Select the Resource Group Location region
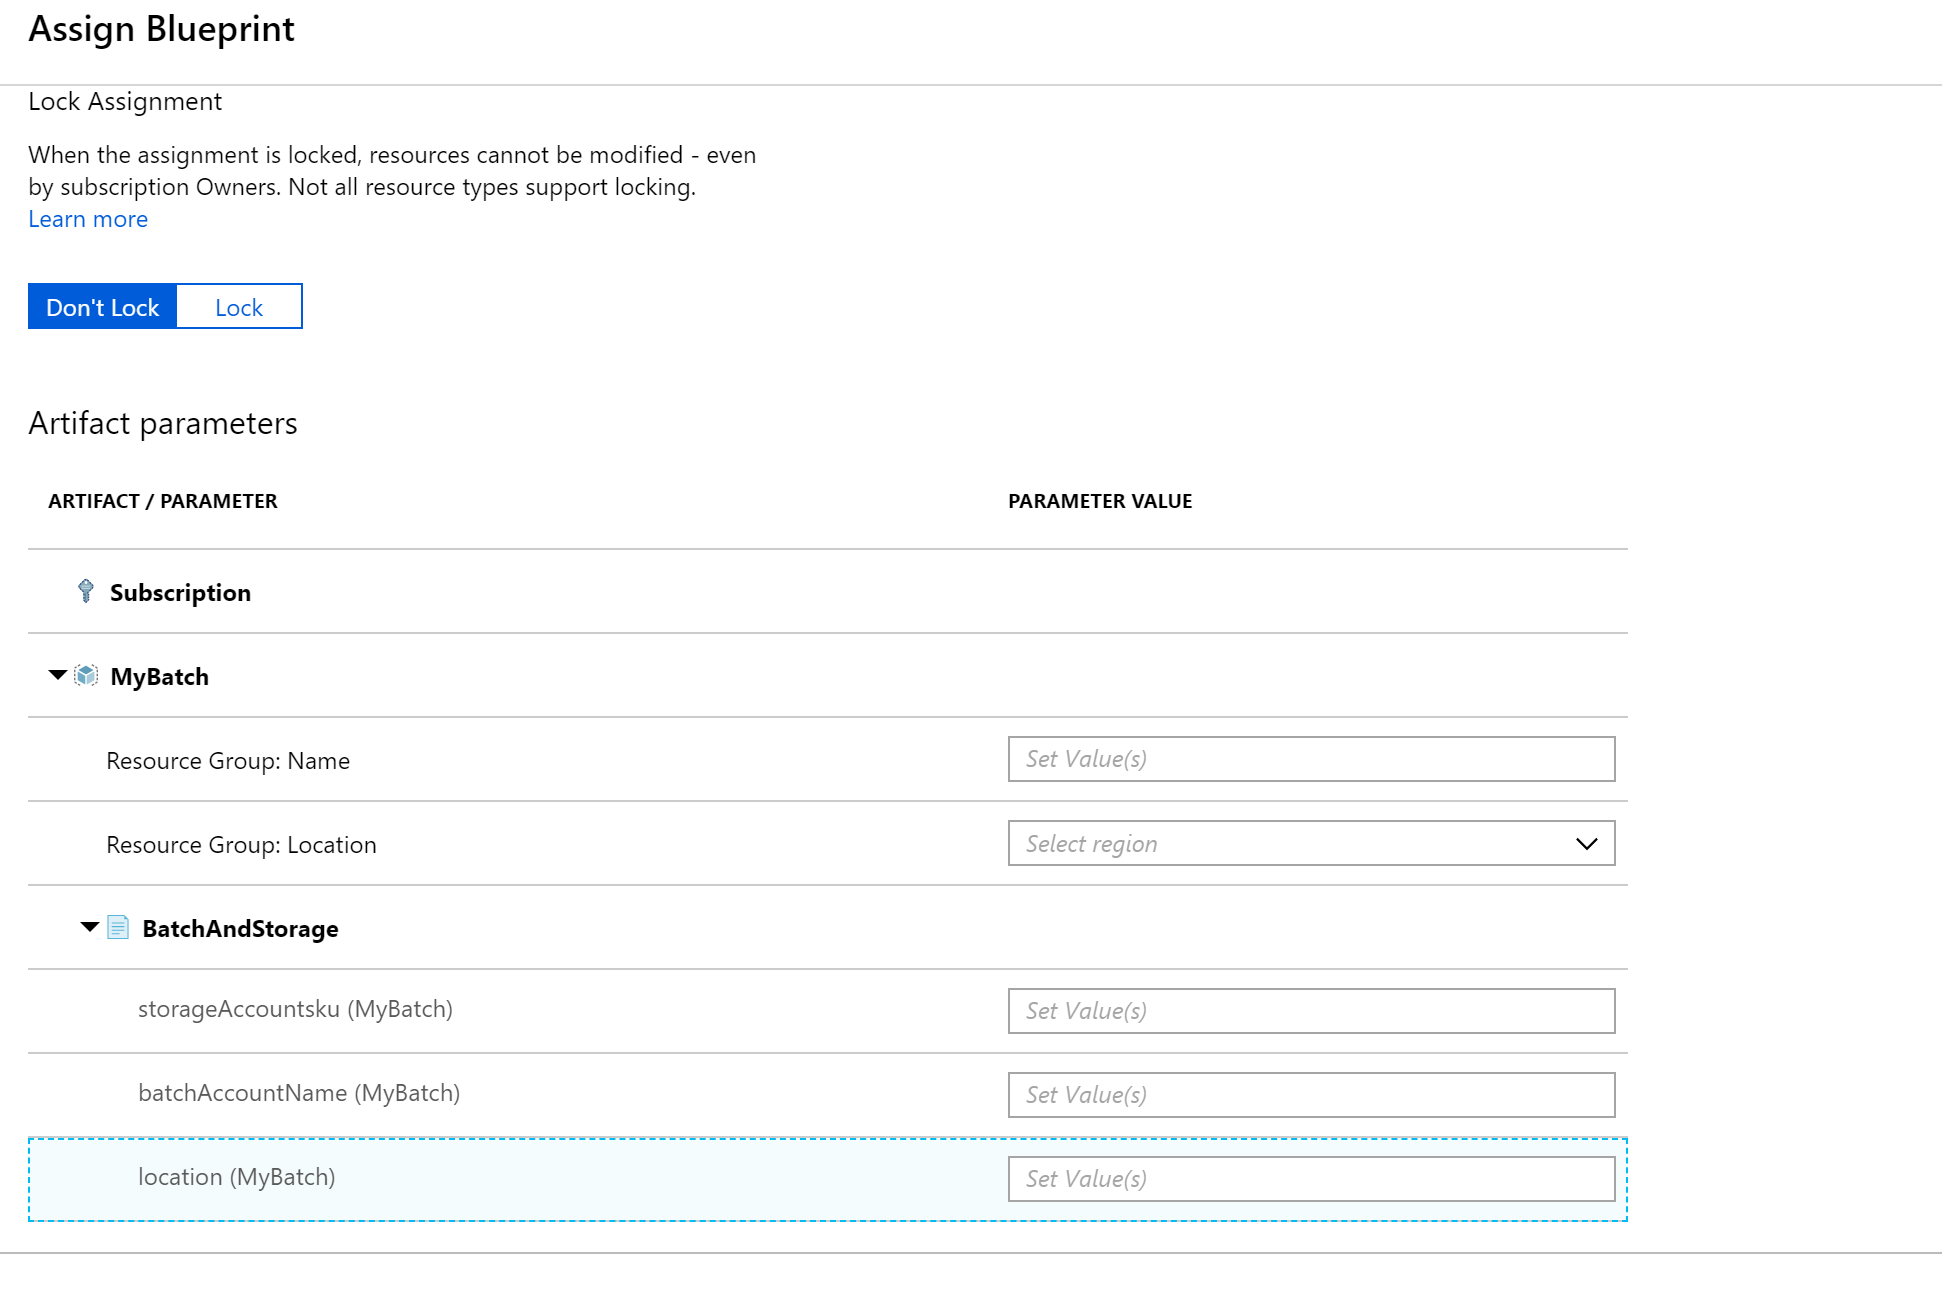This screenshot has height=1307, width=1942. 1311,843
